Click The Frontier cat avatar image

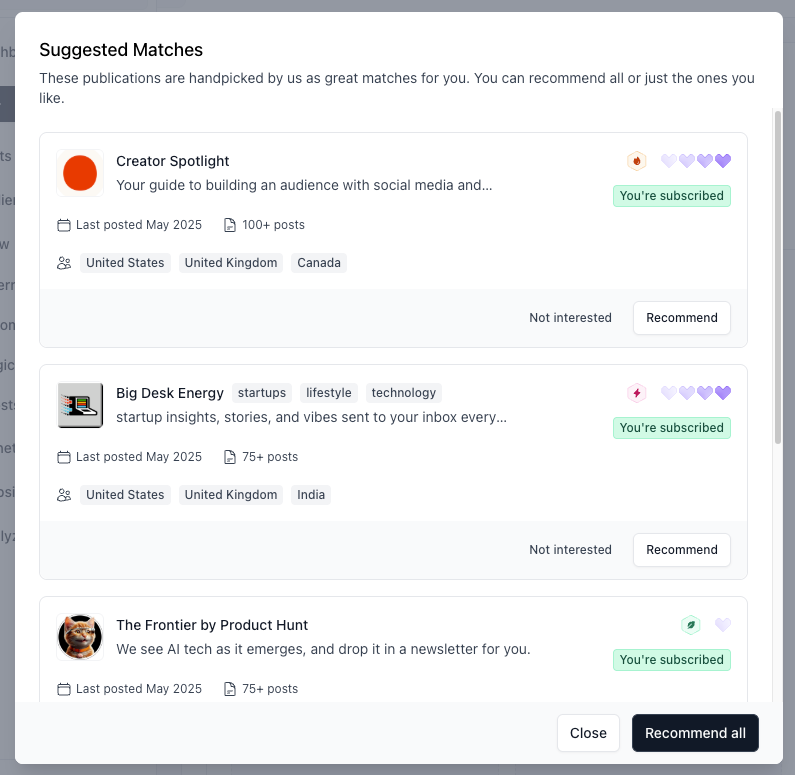(80, 637)
